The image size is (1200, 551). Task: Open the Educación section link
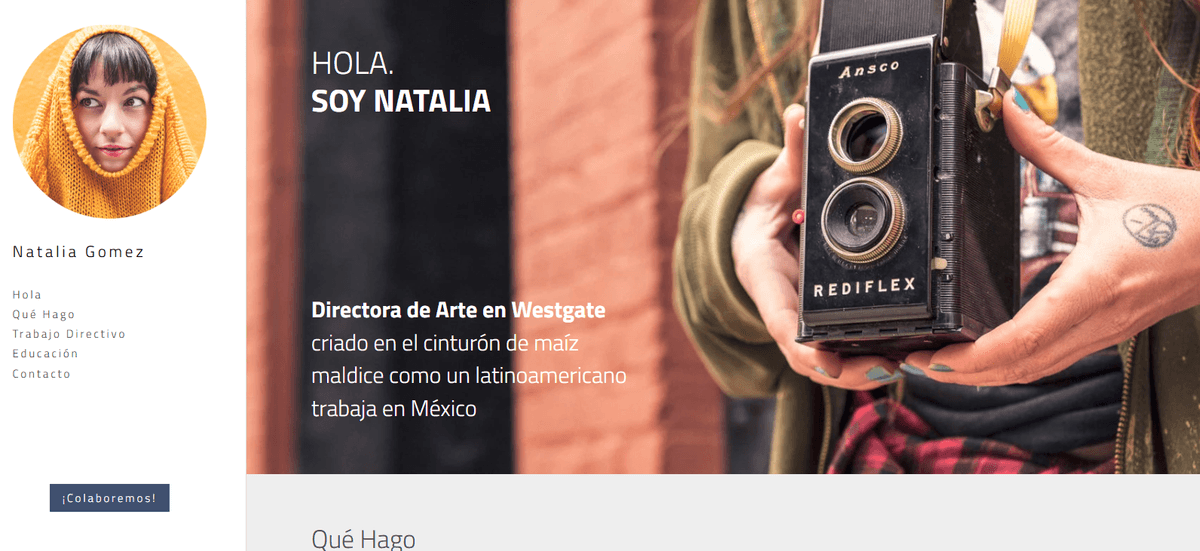coord(45,353)
